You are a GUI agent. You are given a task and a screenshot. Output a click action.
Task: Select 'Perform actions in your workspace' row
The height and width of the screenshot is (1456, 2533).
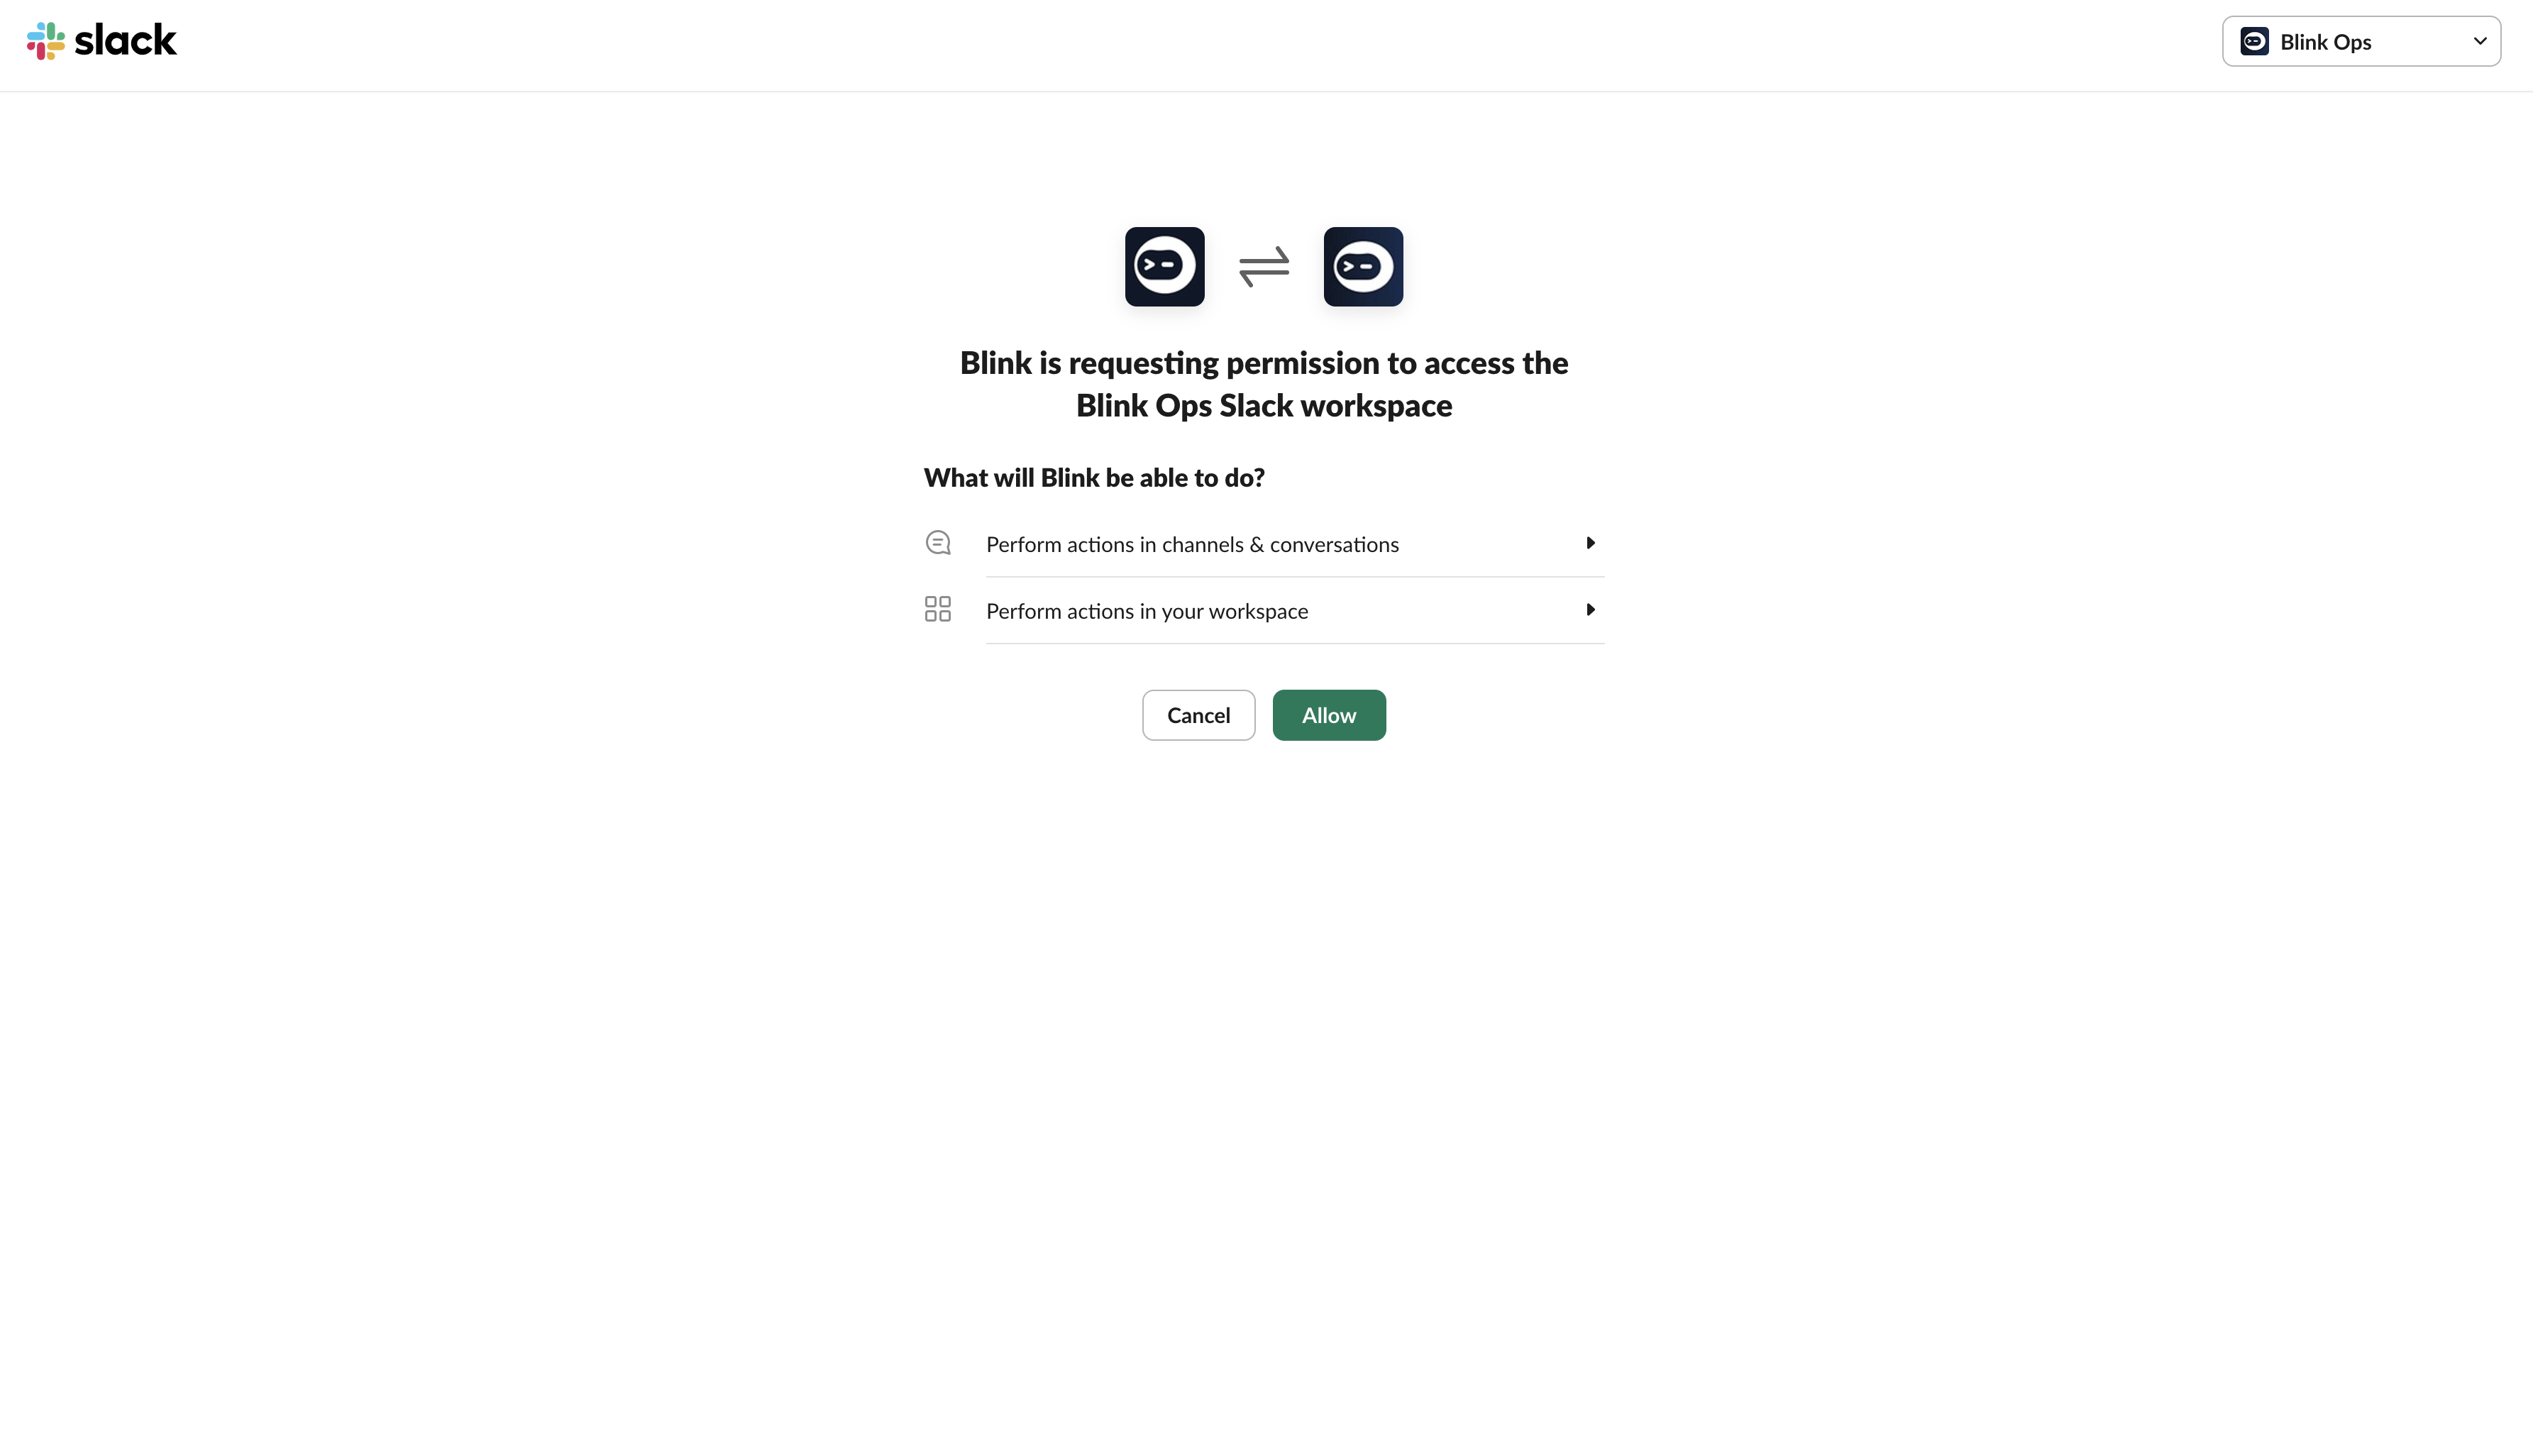click(1264, 611)
